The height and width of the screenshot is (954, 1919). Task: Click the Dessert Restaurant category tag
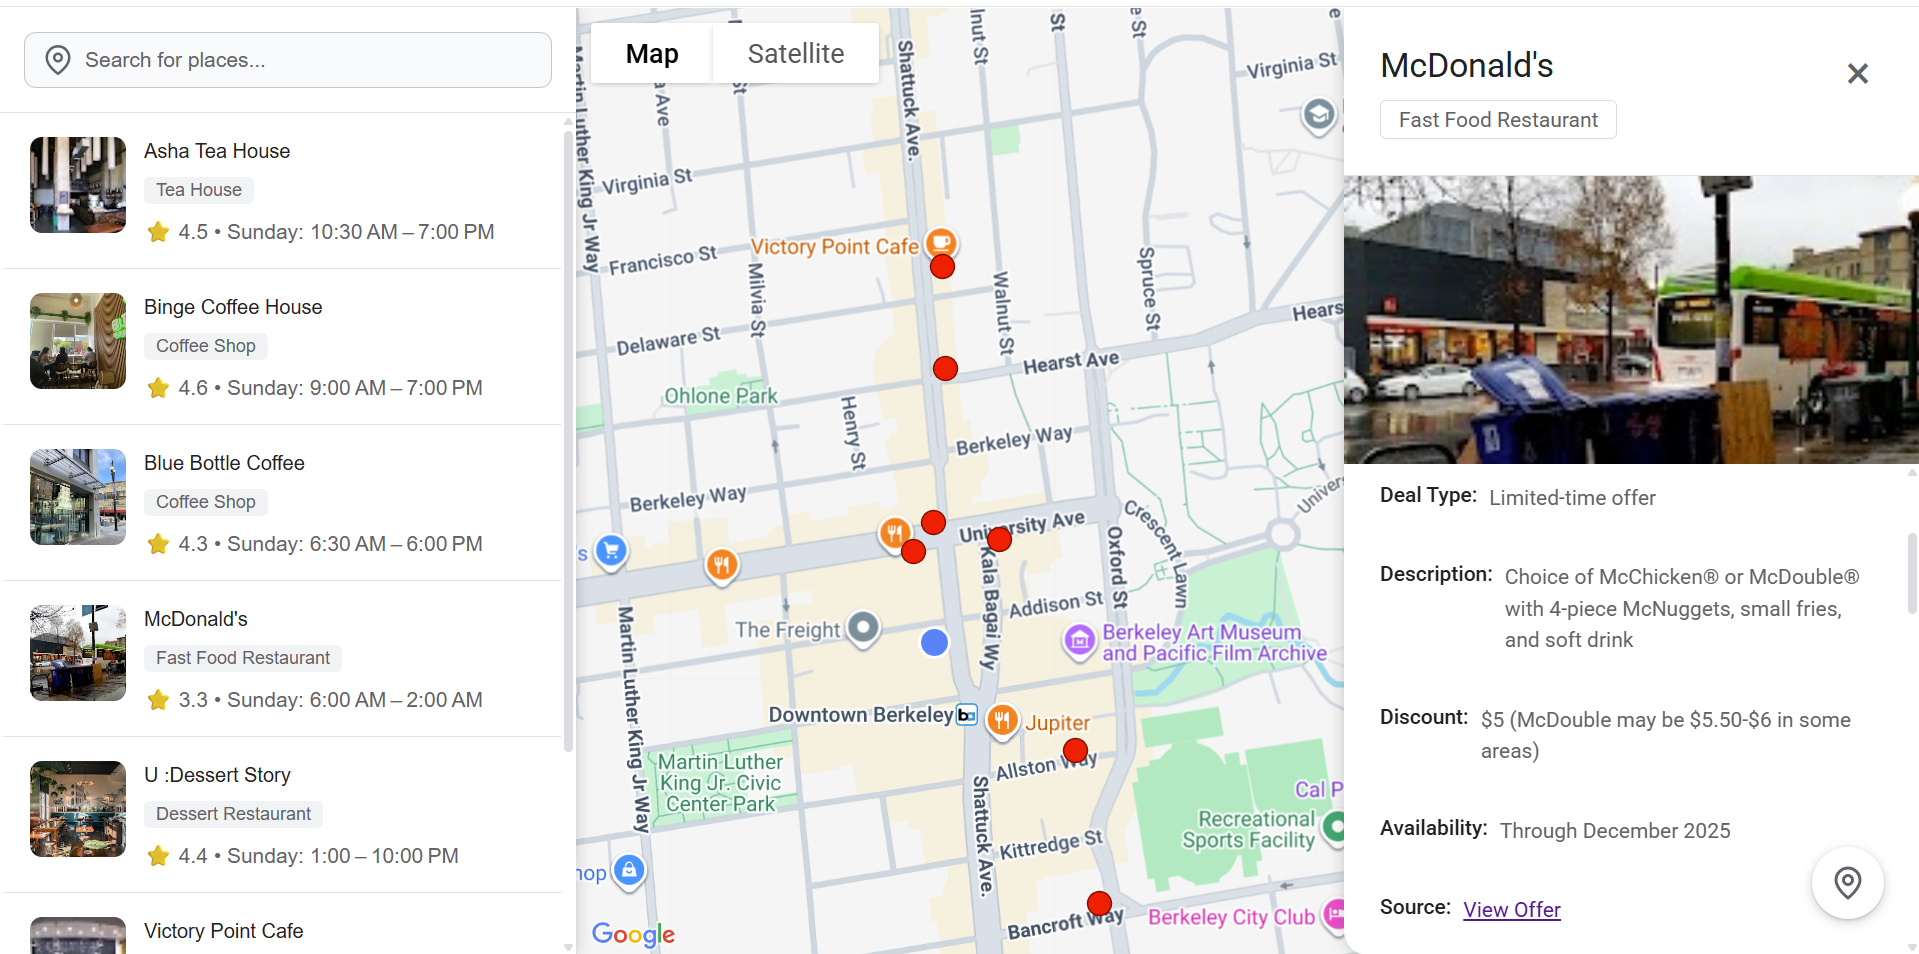tap(233, 814)
